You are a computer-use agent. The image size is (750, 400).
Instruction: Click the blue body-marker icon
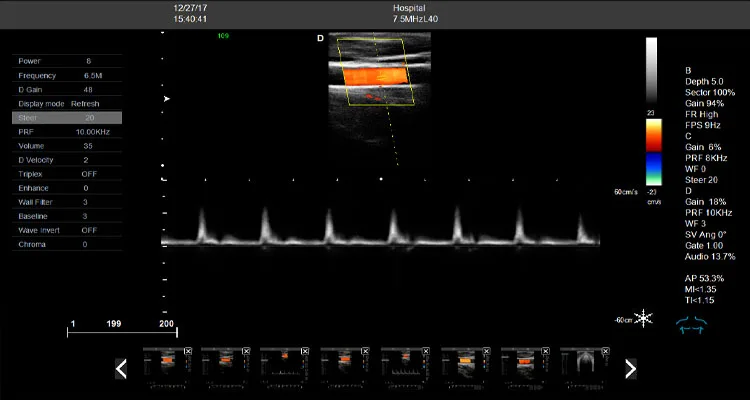(692, 324)
